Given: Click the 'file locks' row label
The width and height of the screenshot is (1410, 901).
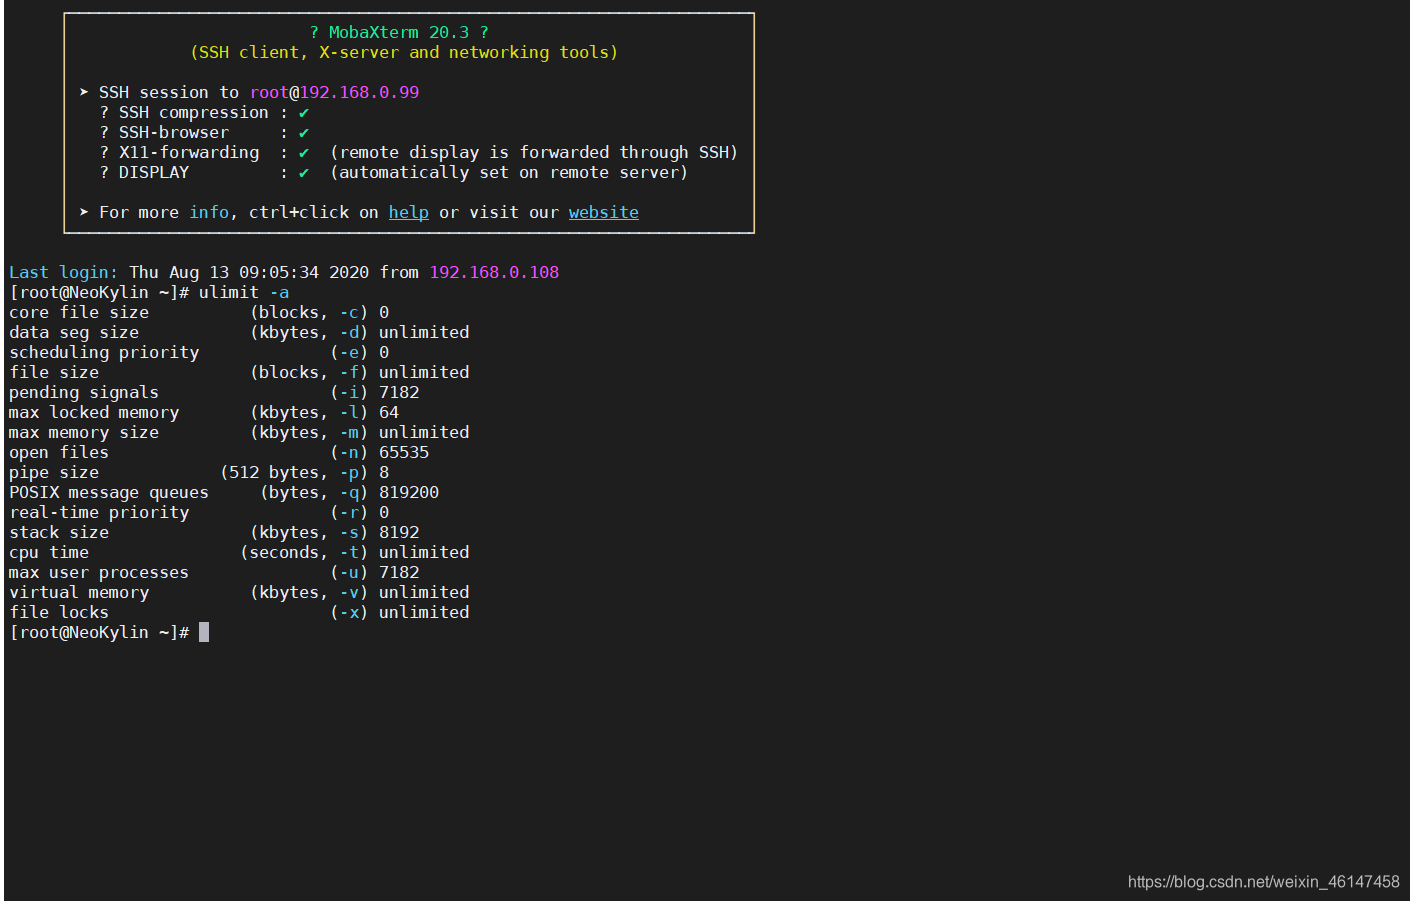Looking at the screenshot, I should point(59,612).
